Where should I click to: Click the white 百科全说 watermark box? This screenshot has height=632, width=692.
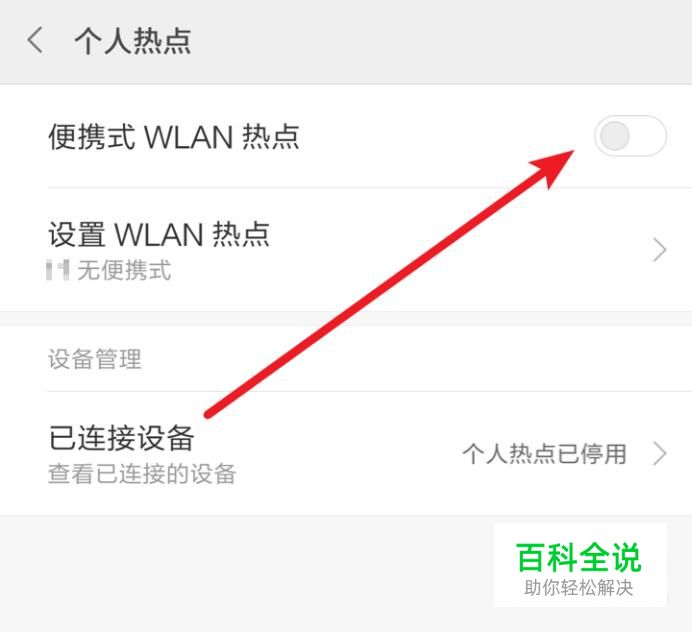pos(580,565)
